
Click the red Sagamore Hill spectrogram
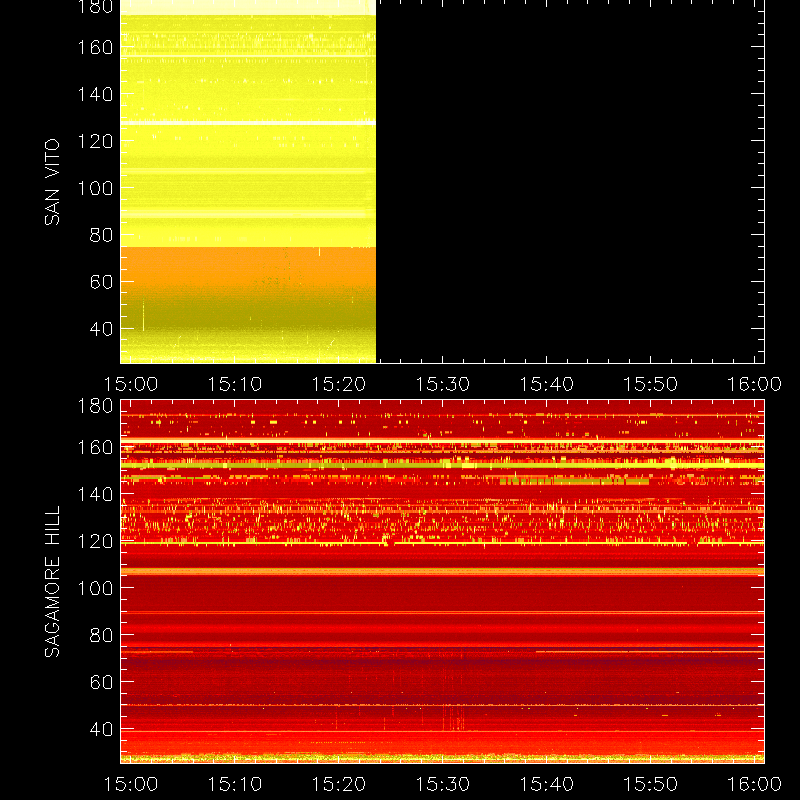442,582
